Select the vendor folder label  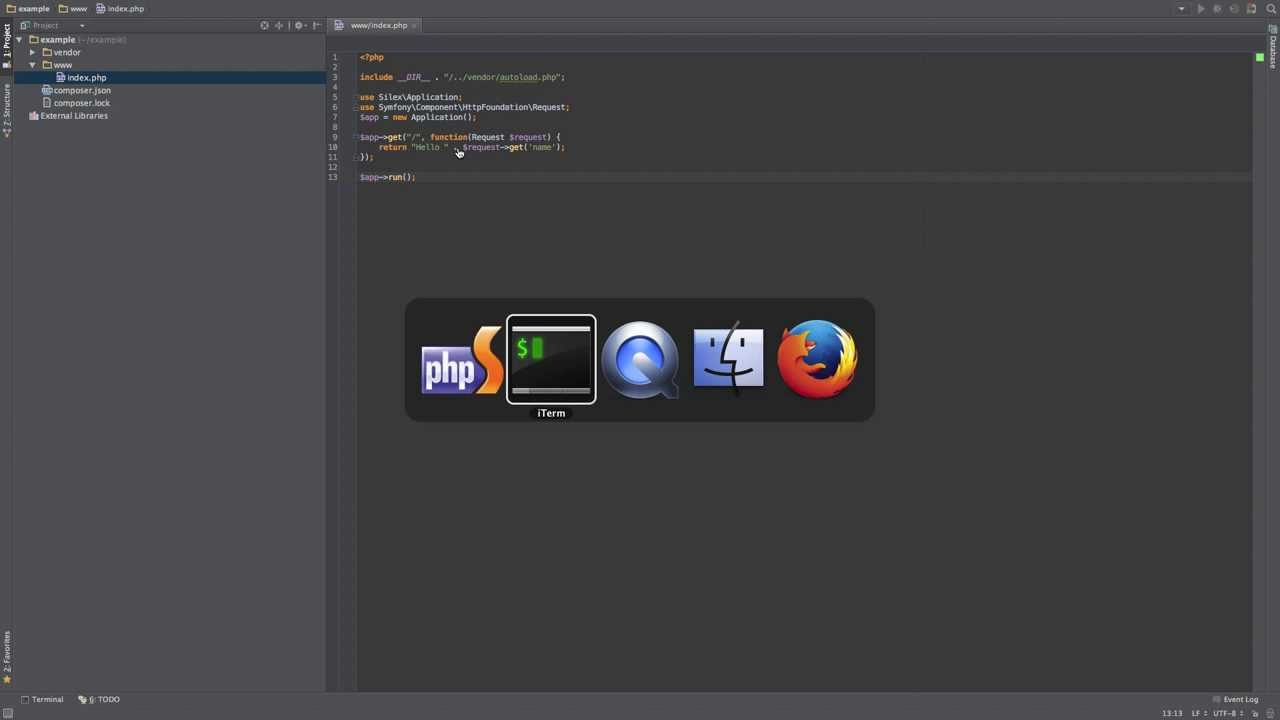click(67, 52)
